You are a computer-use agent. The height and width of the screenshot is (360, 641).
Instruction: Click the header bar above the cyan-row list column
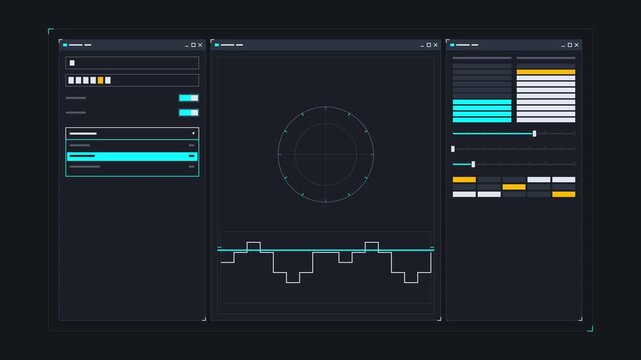coord(482,58)
